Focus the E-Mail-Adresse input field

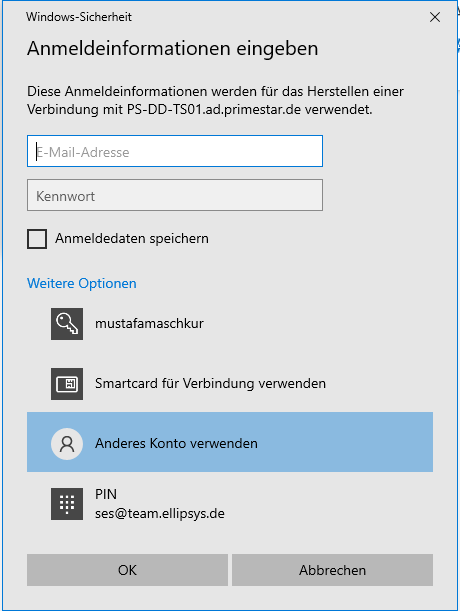[x=175, y=151]
